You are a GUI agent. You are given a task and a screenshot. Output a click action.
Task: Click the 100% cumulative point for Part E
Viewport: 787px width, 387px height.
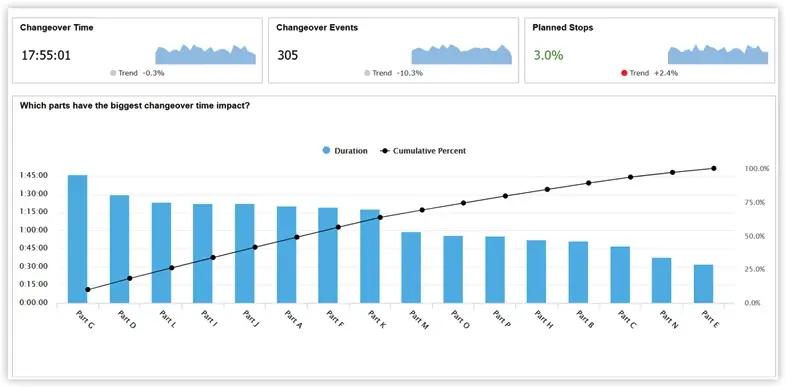pos(714,168)
